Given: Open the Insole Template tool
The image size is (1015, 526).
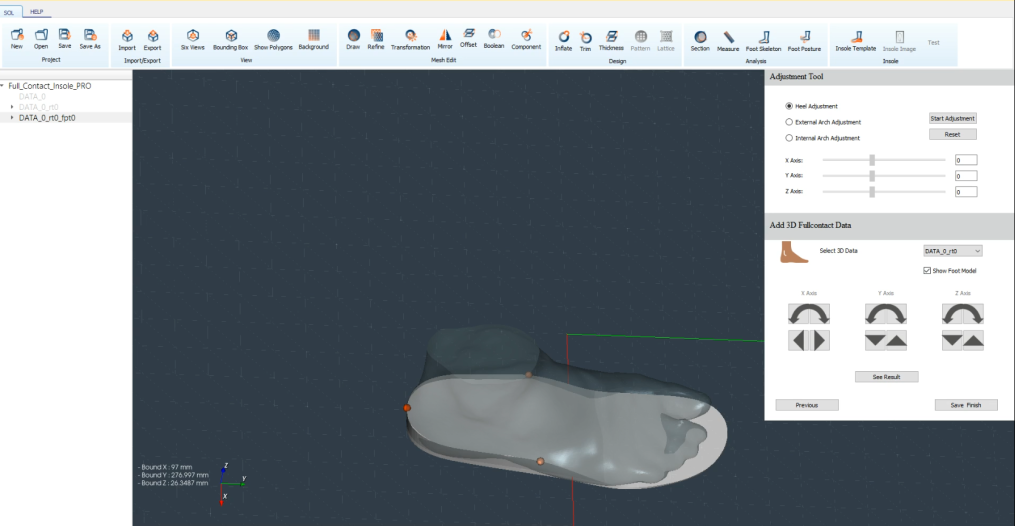Looking at the screenshot, I should click(856, 37).
